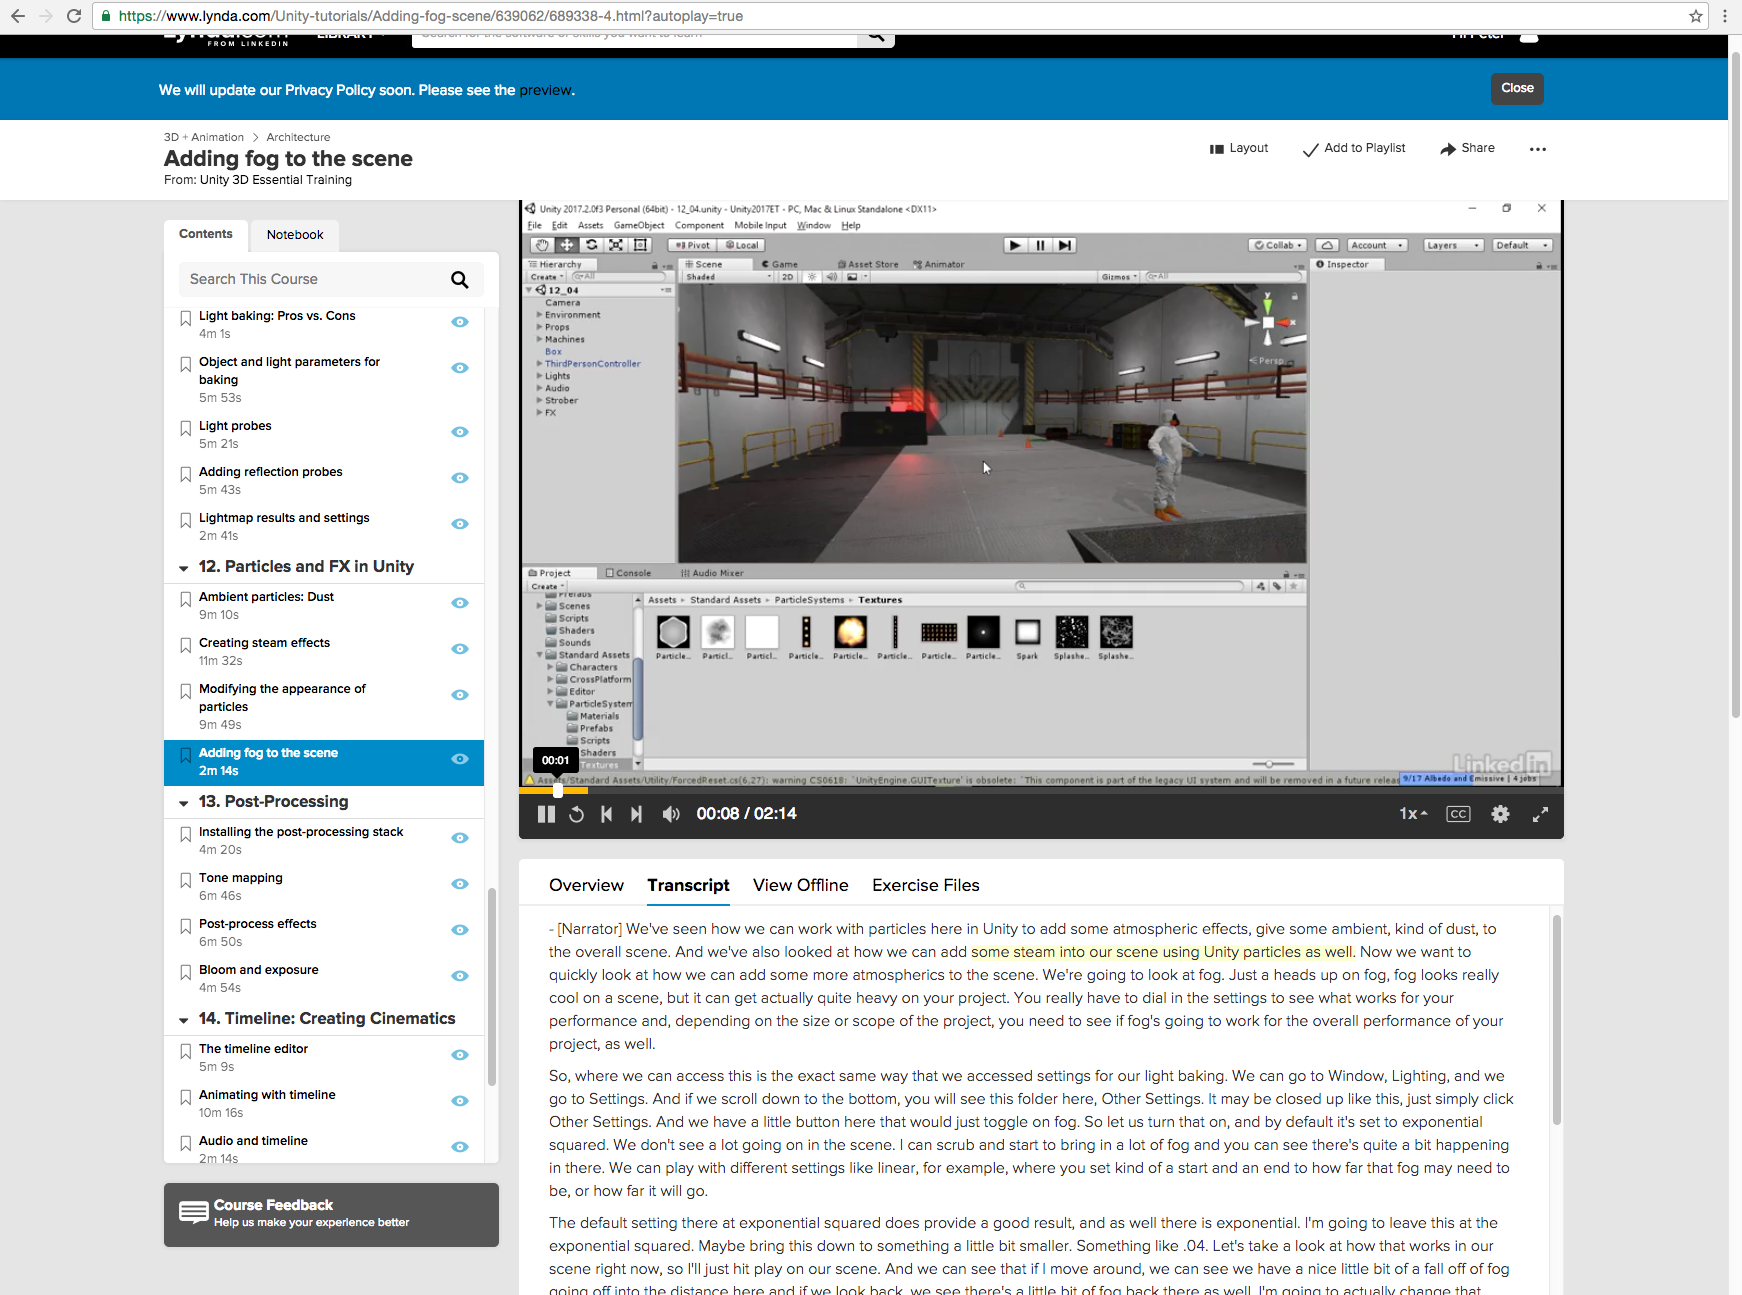
Task: Bookmark Light baking: Pros vs. Cons
Action: (185, 319)
